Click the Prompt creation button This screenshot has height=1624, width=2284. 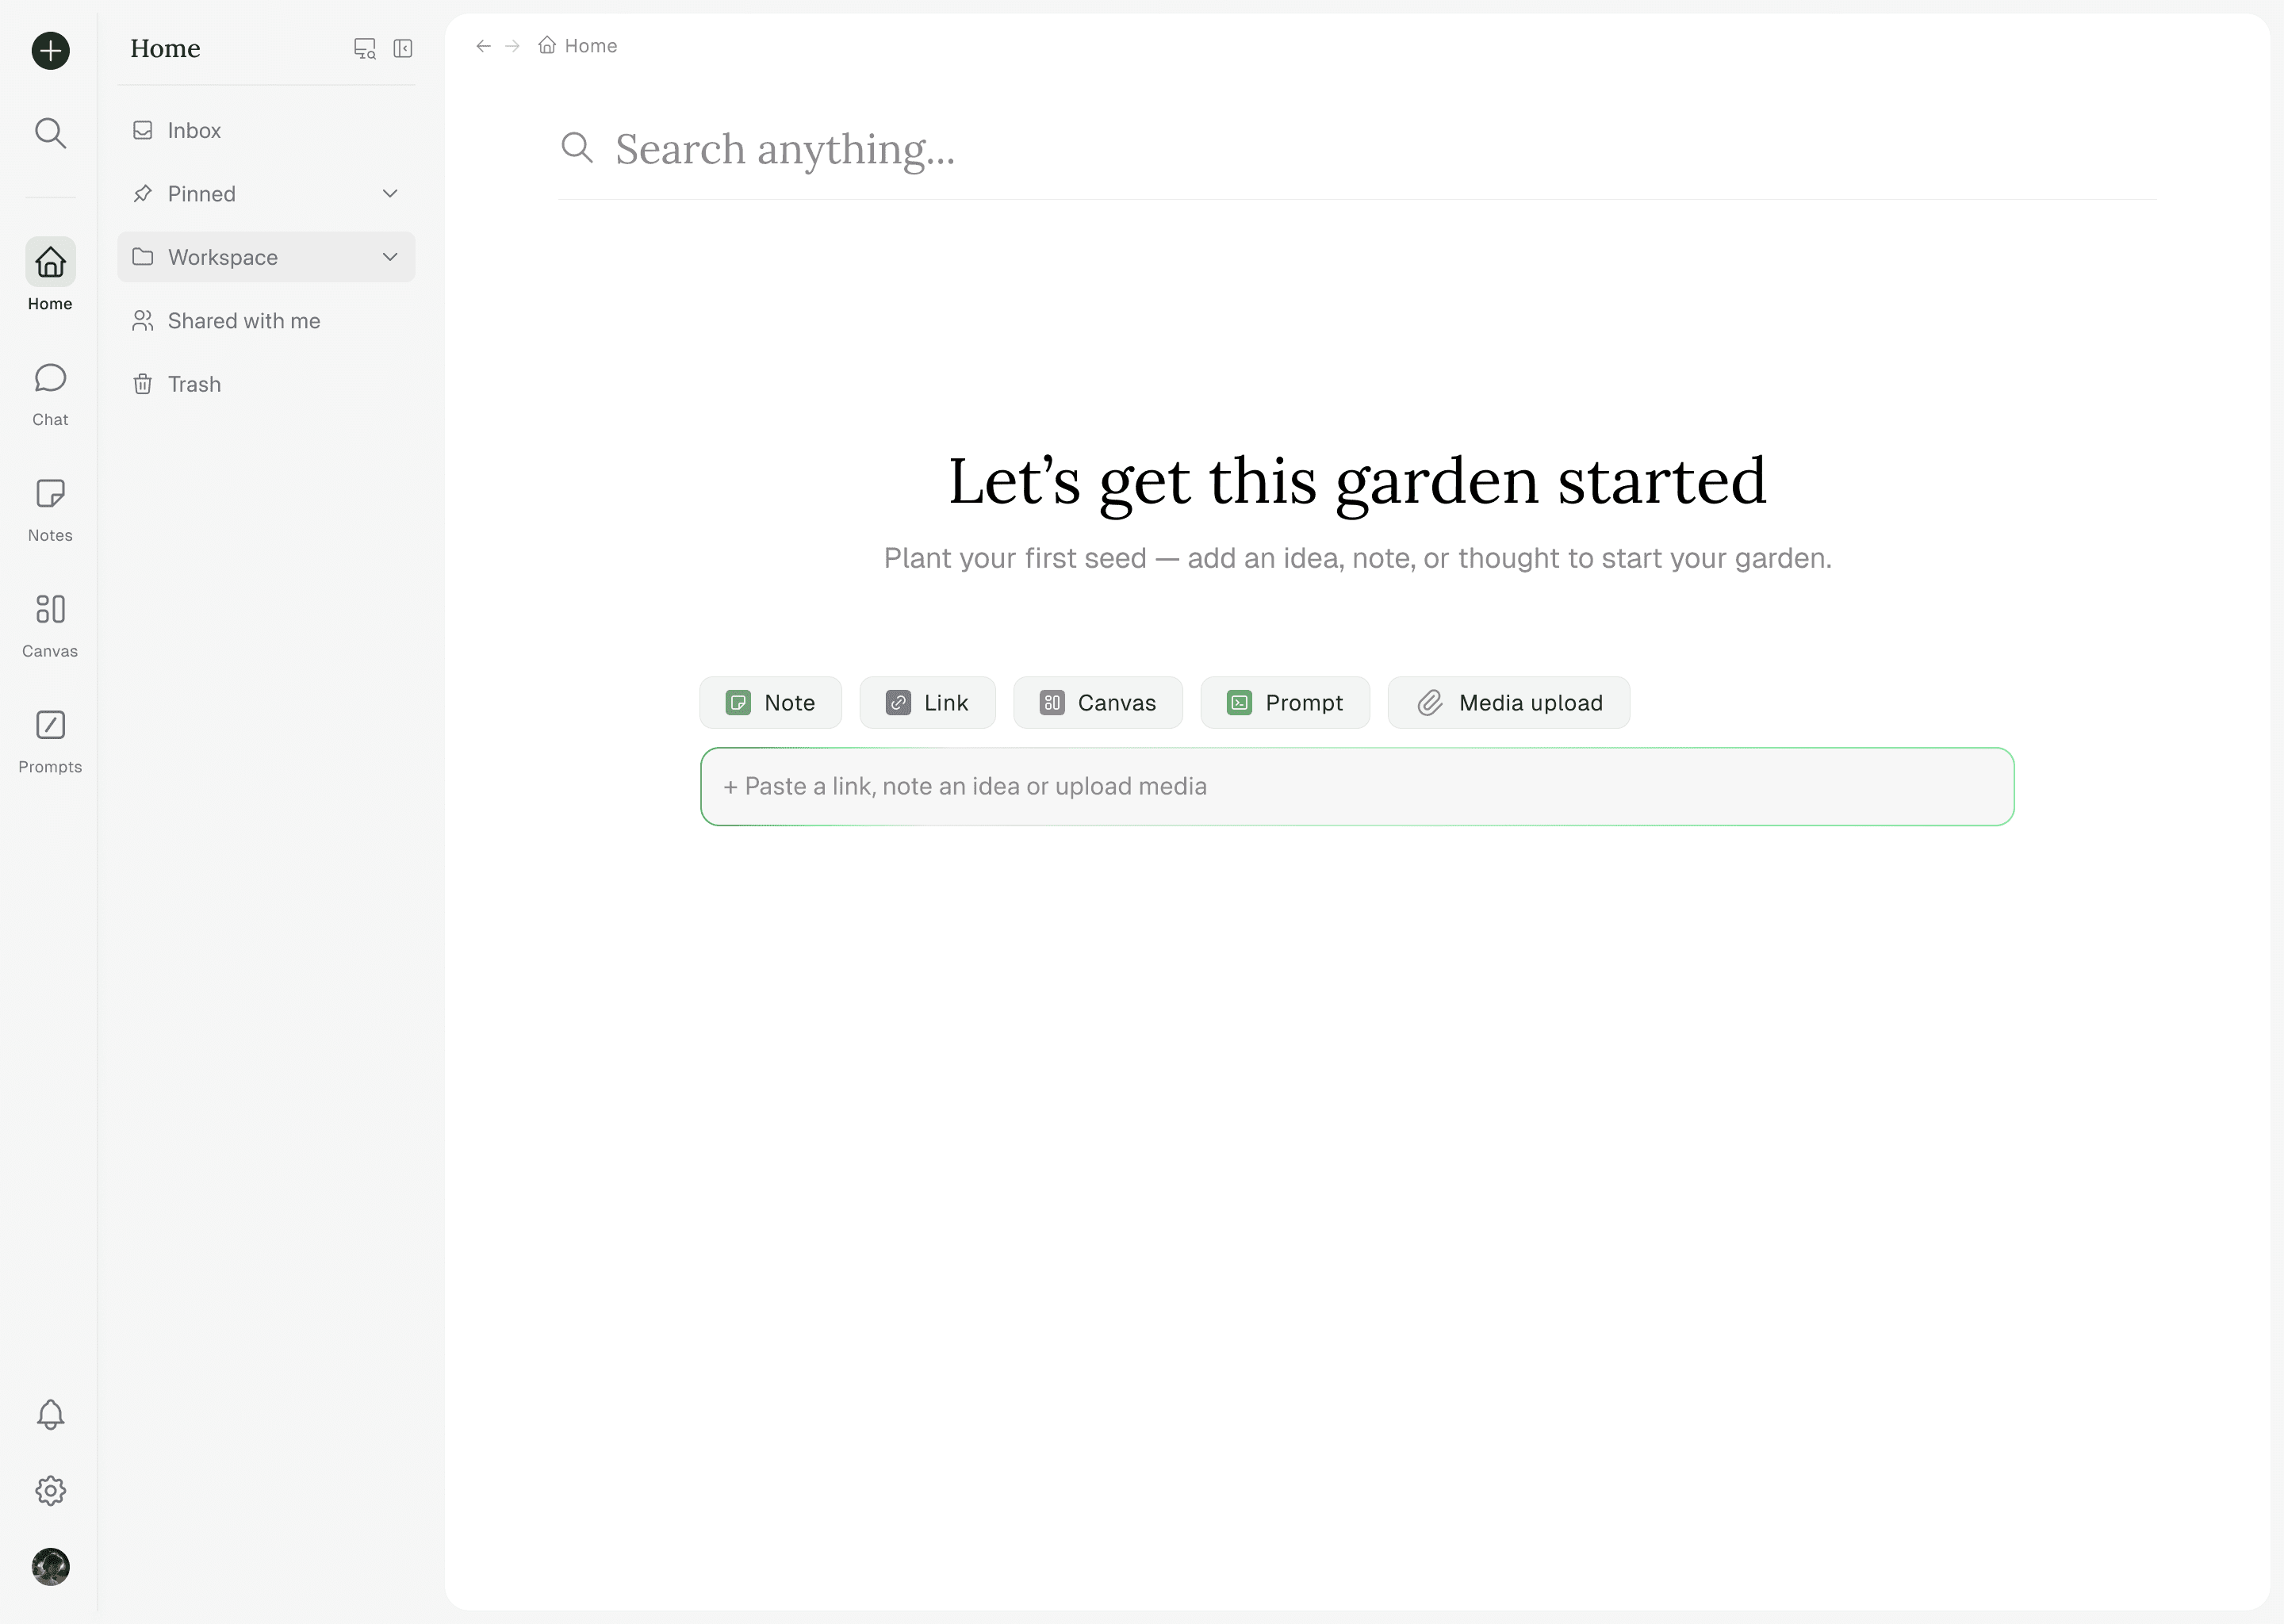point(1284,703)
